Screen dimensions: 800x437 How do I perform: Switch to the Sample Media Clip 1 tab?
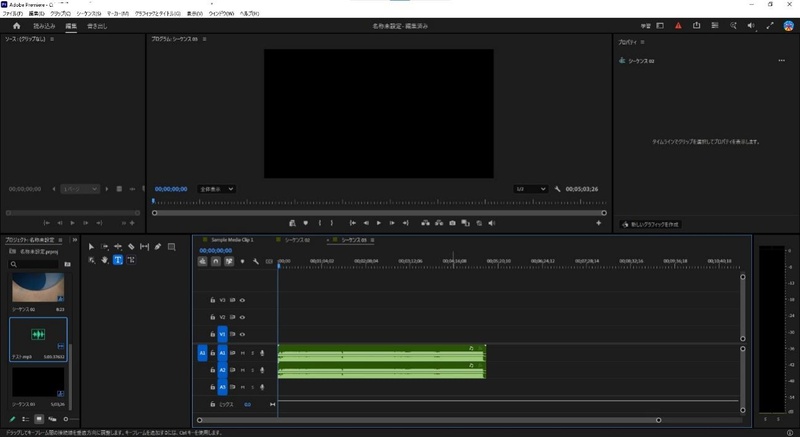pyautogui.click(x=232, y=240)
